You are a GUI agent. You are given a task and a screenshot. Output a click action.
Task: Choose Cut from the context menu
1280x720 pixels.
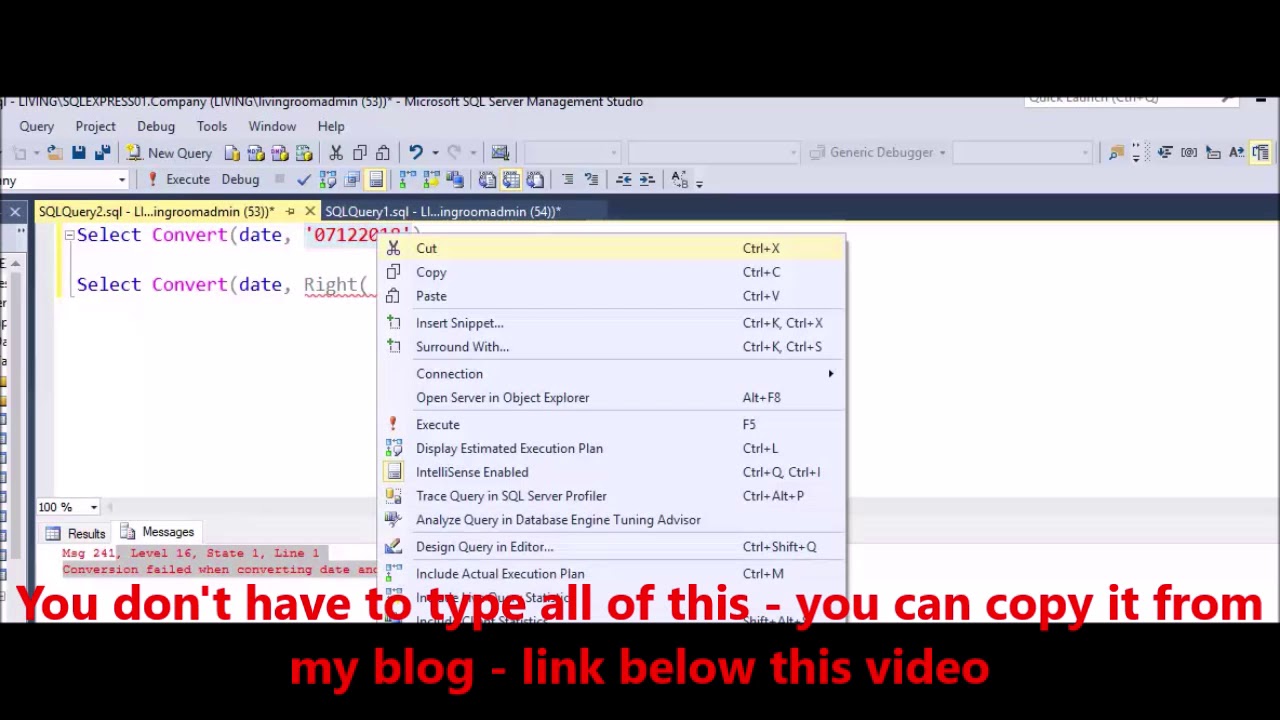click(x=612, y=248)
